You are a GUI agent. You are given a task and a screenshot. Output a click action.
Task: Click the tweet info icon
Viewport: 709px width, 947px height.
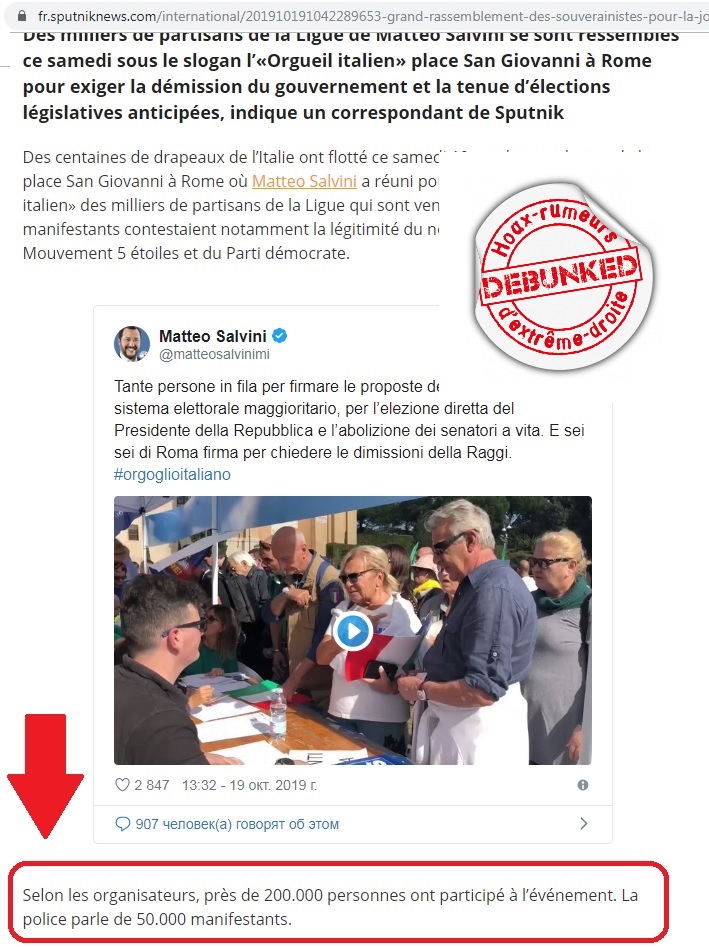click(583, 785)
